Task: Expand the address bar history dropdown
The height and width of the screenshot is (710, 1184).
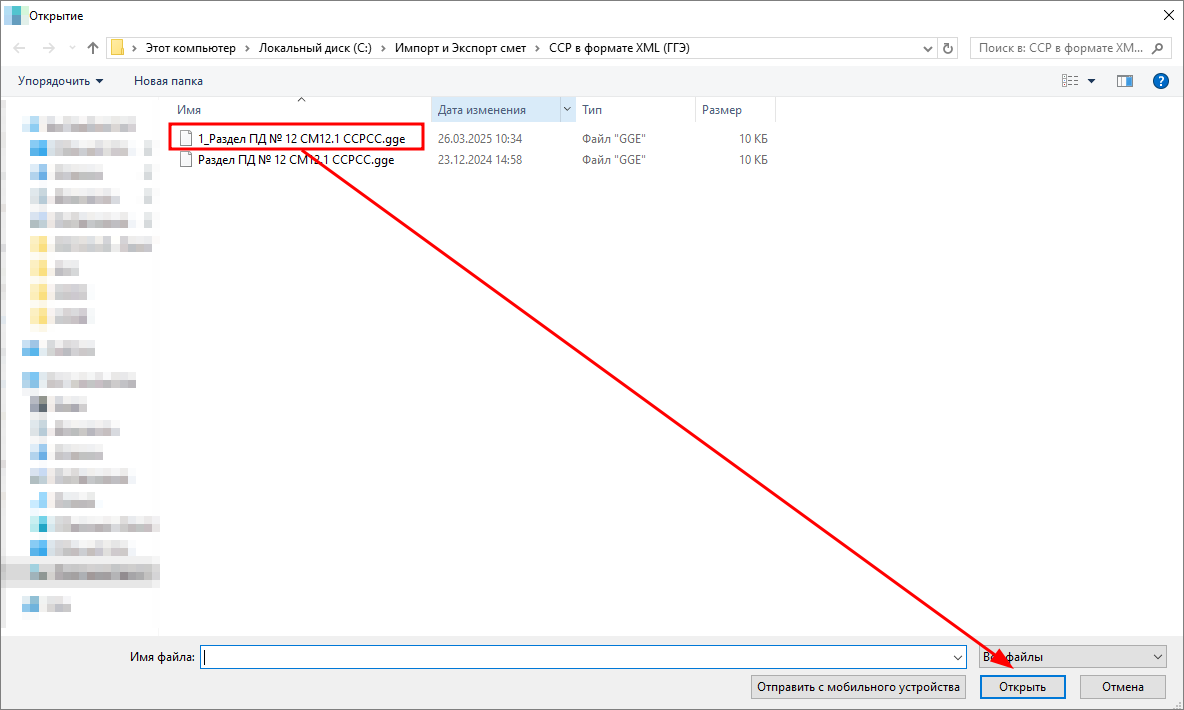Action: pos(926,48)
